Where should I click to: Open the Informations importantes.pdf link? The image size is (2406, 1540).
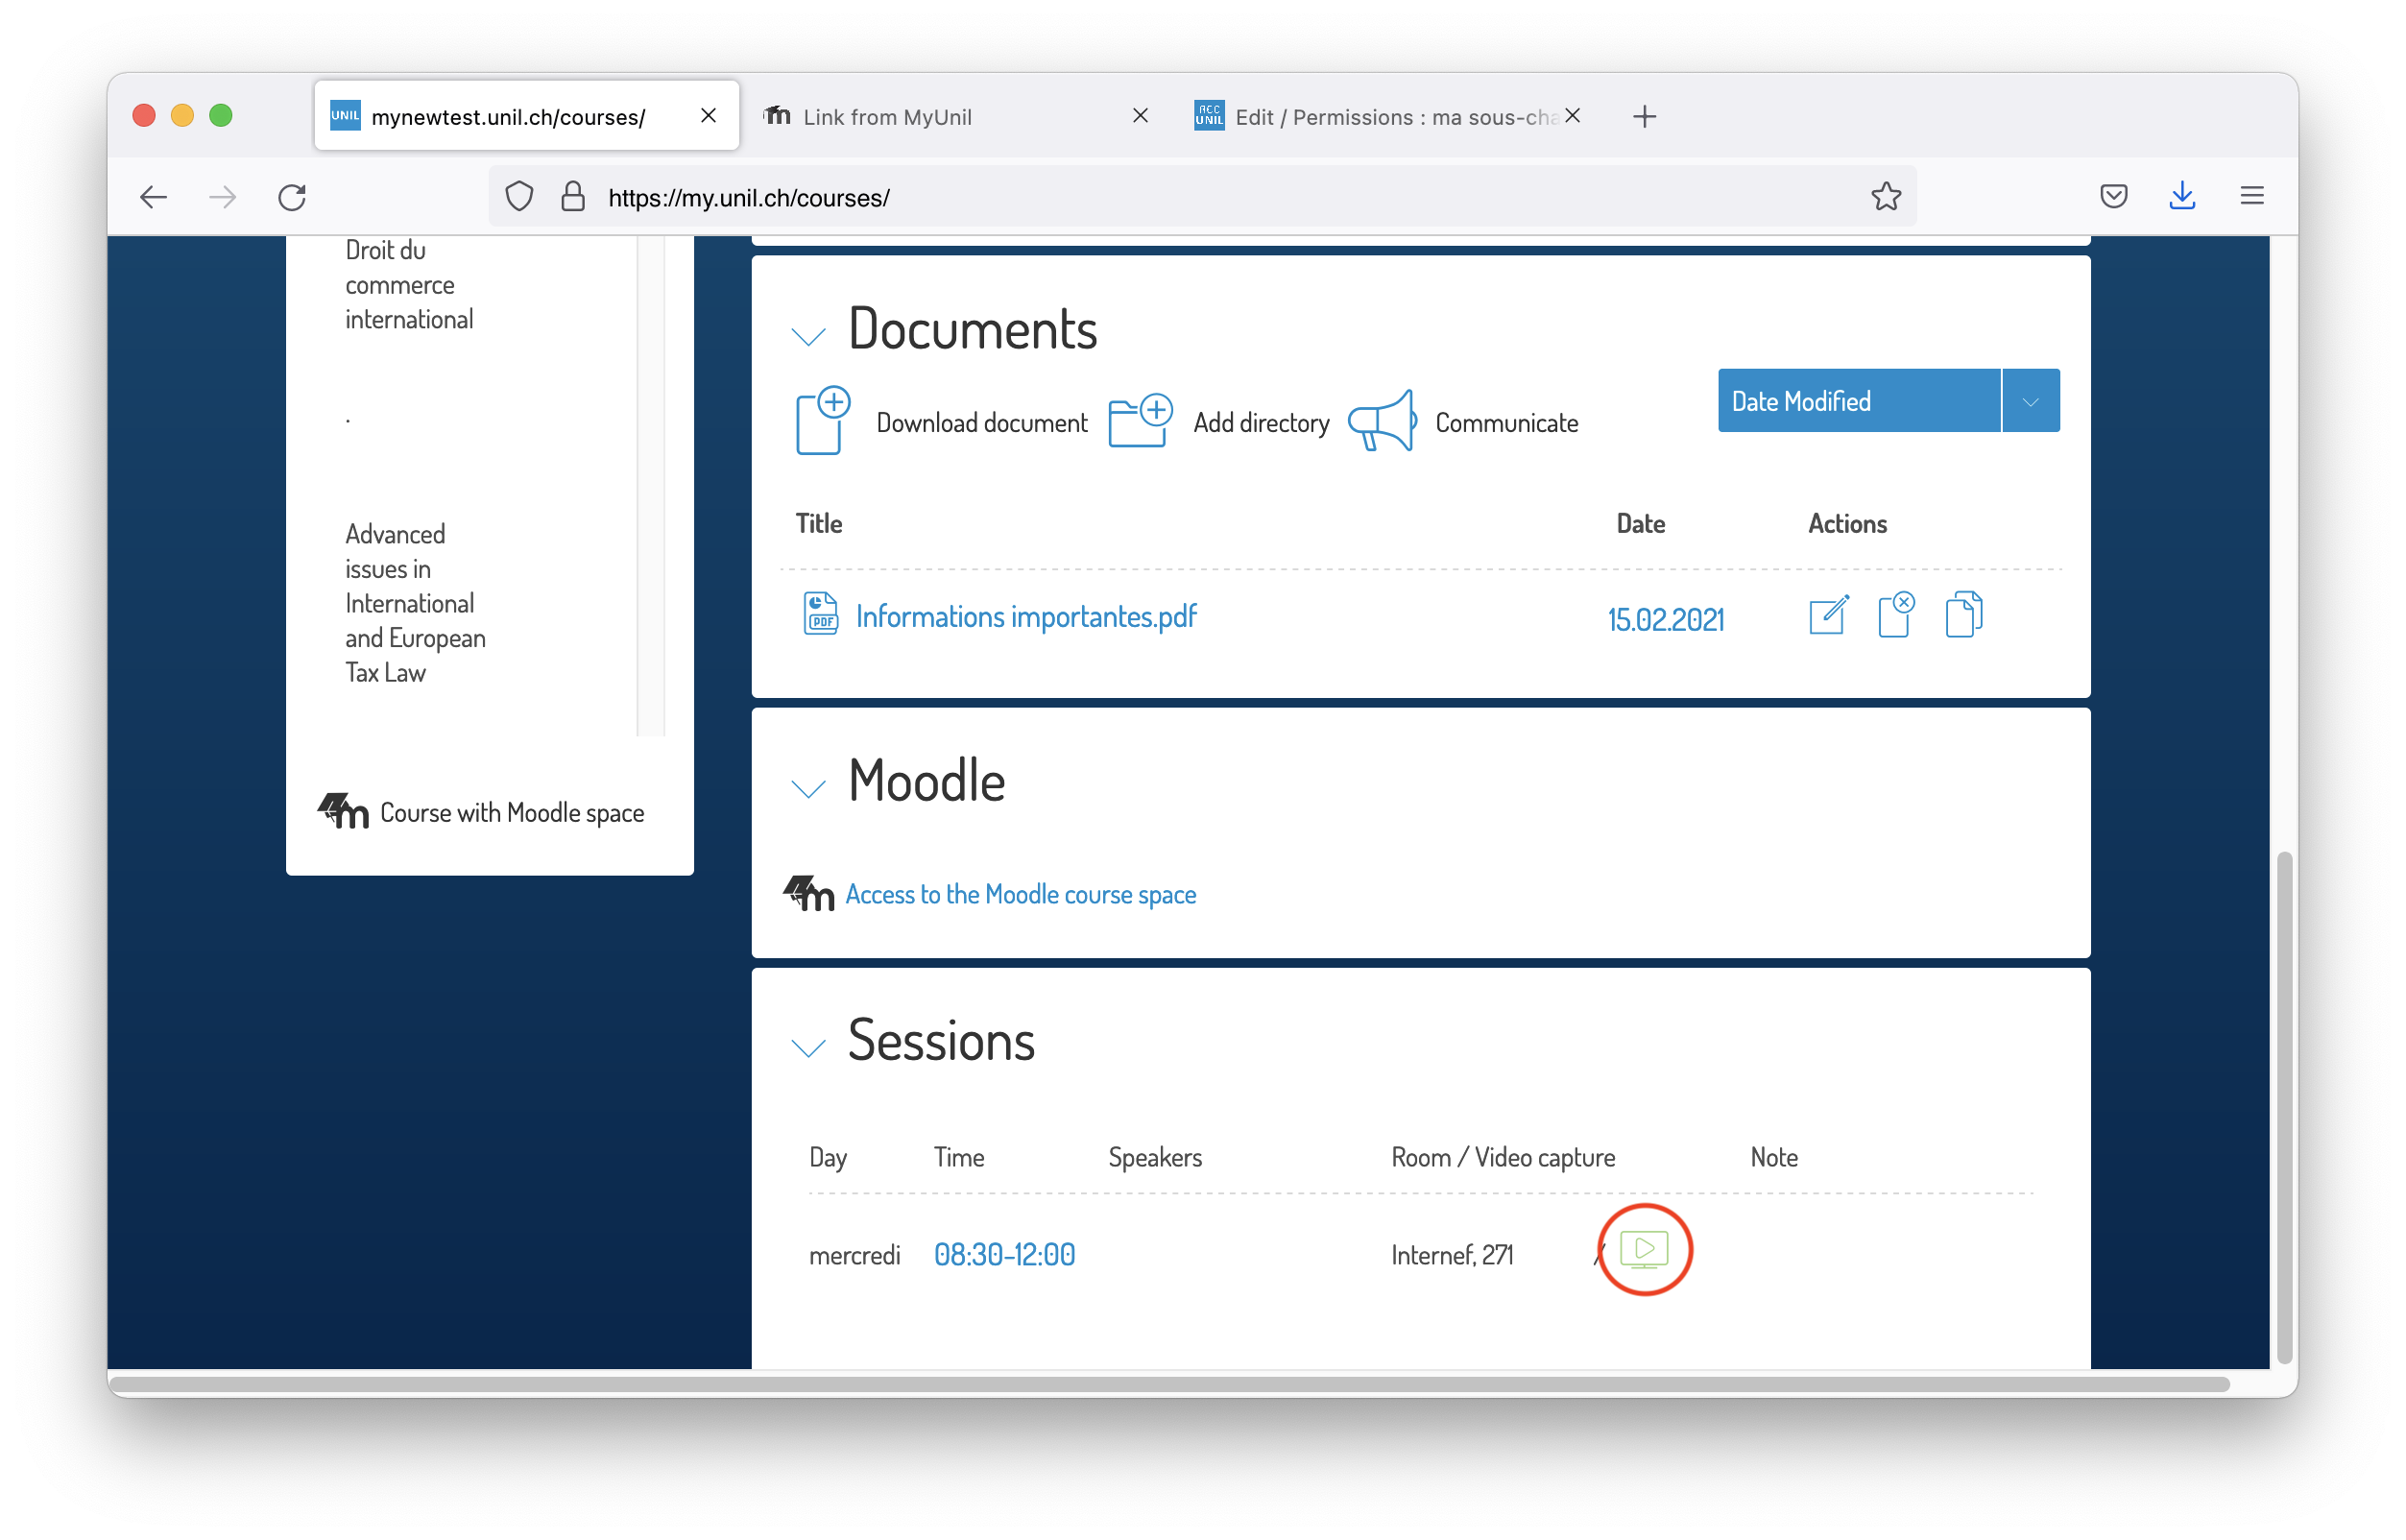click(1026, 617)
